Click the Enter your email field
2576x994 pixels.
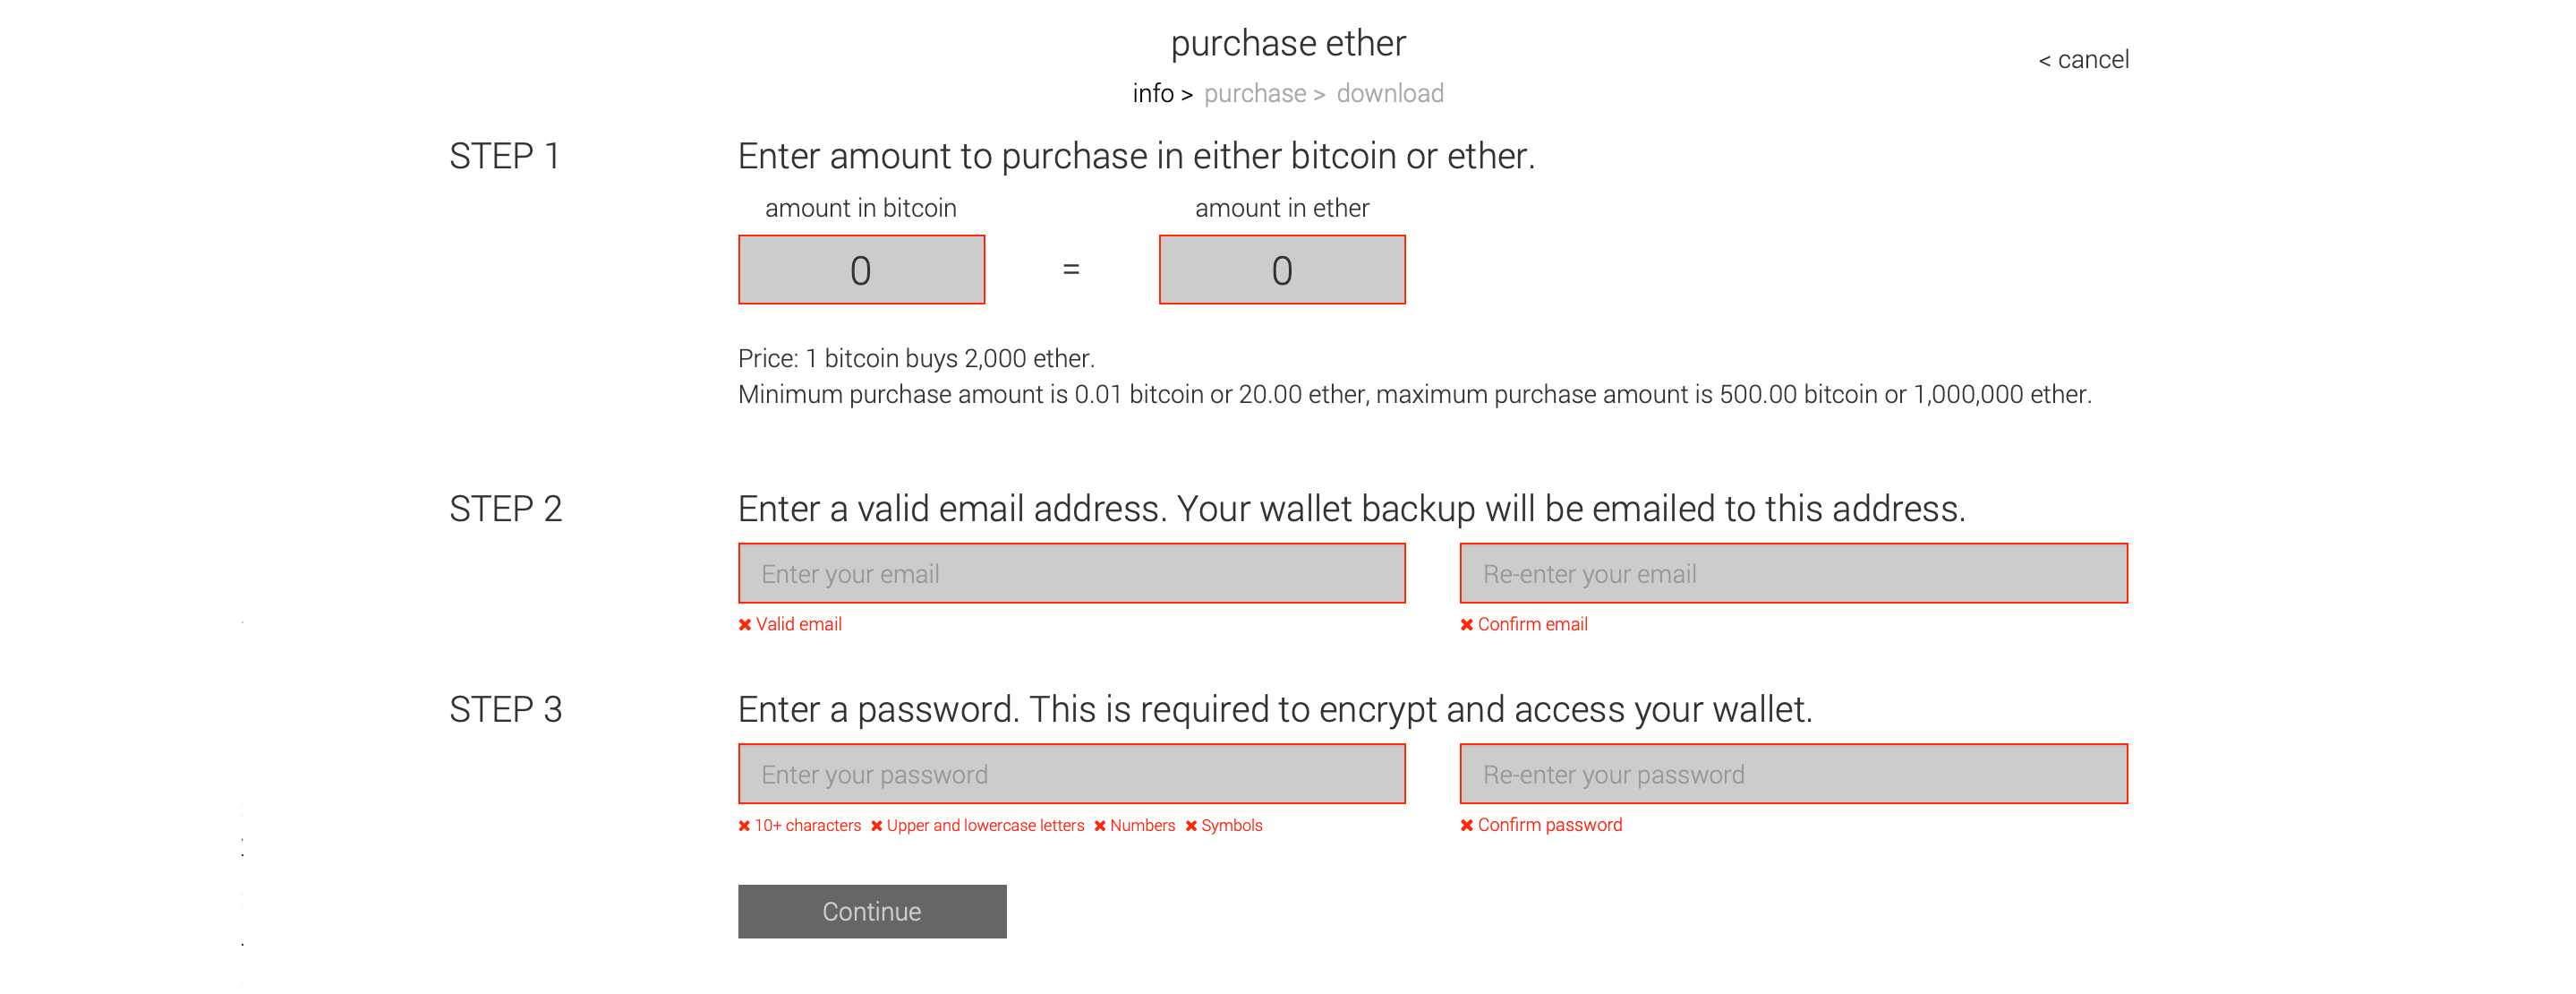[1072, 573]
